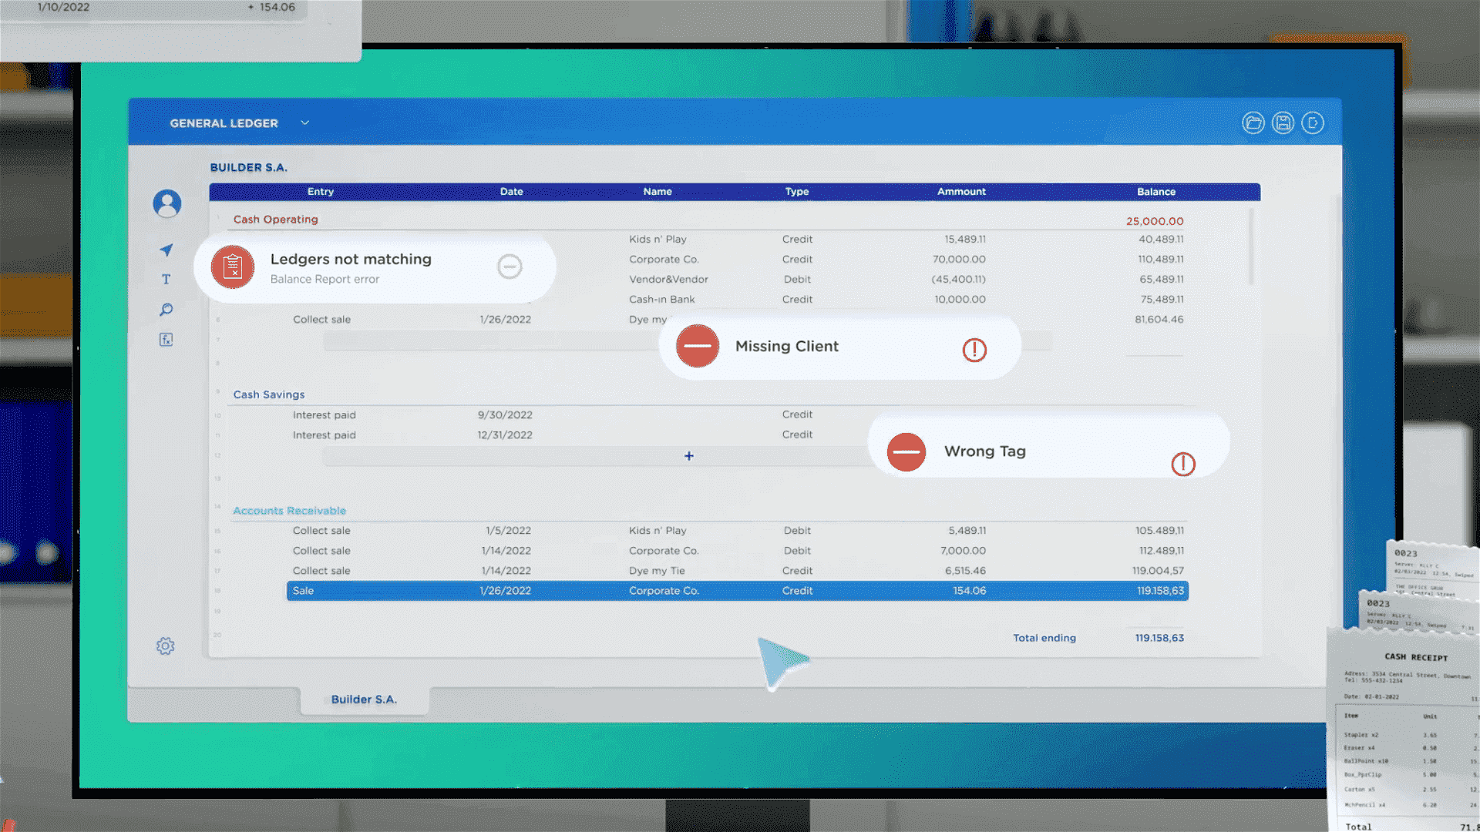Viewport: 1480px width, 832px height.
Task: Dismiss the Ledgers not matching notification
Action: 509,267
